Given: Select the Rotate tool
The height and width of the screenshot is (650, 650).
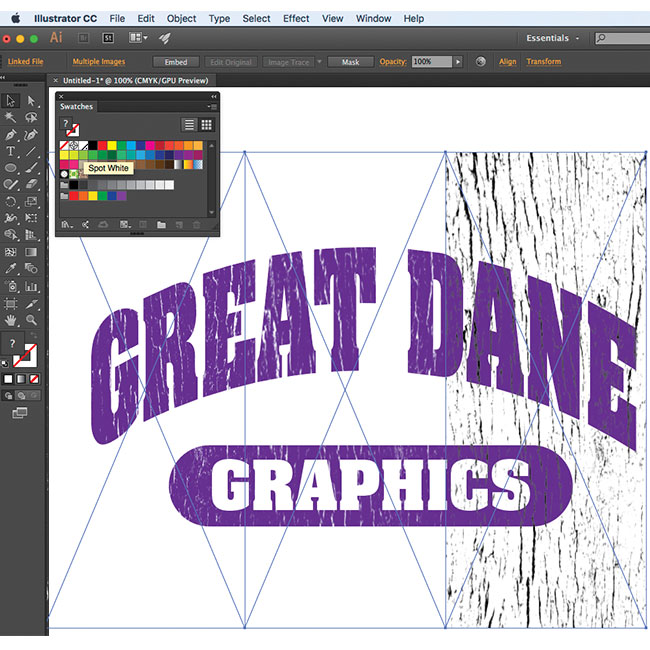Looking at the screenshot, I should click(10, 202).
